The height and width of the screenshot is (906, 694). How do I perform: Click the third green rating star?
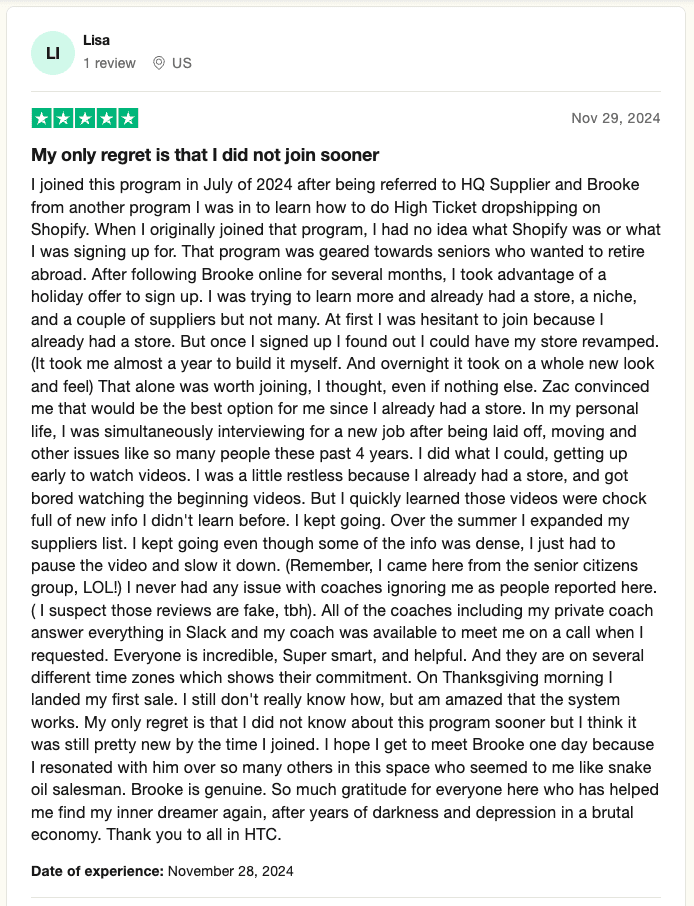[85, 118]
